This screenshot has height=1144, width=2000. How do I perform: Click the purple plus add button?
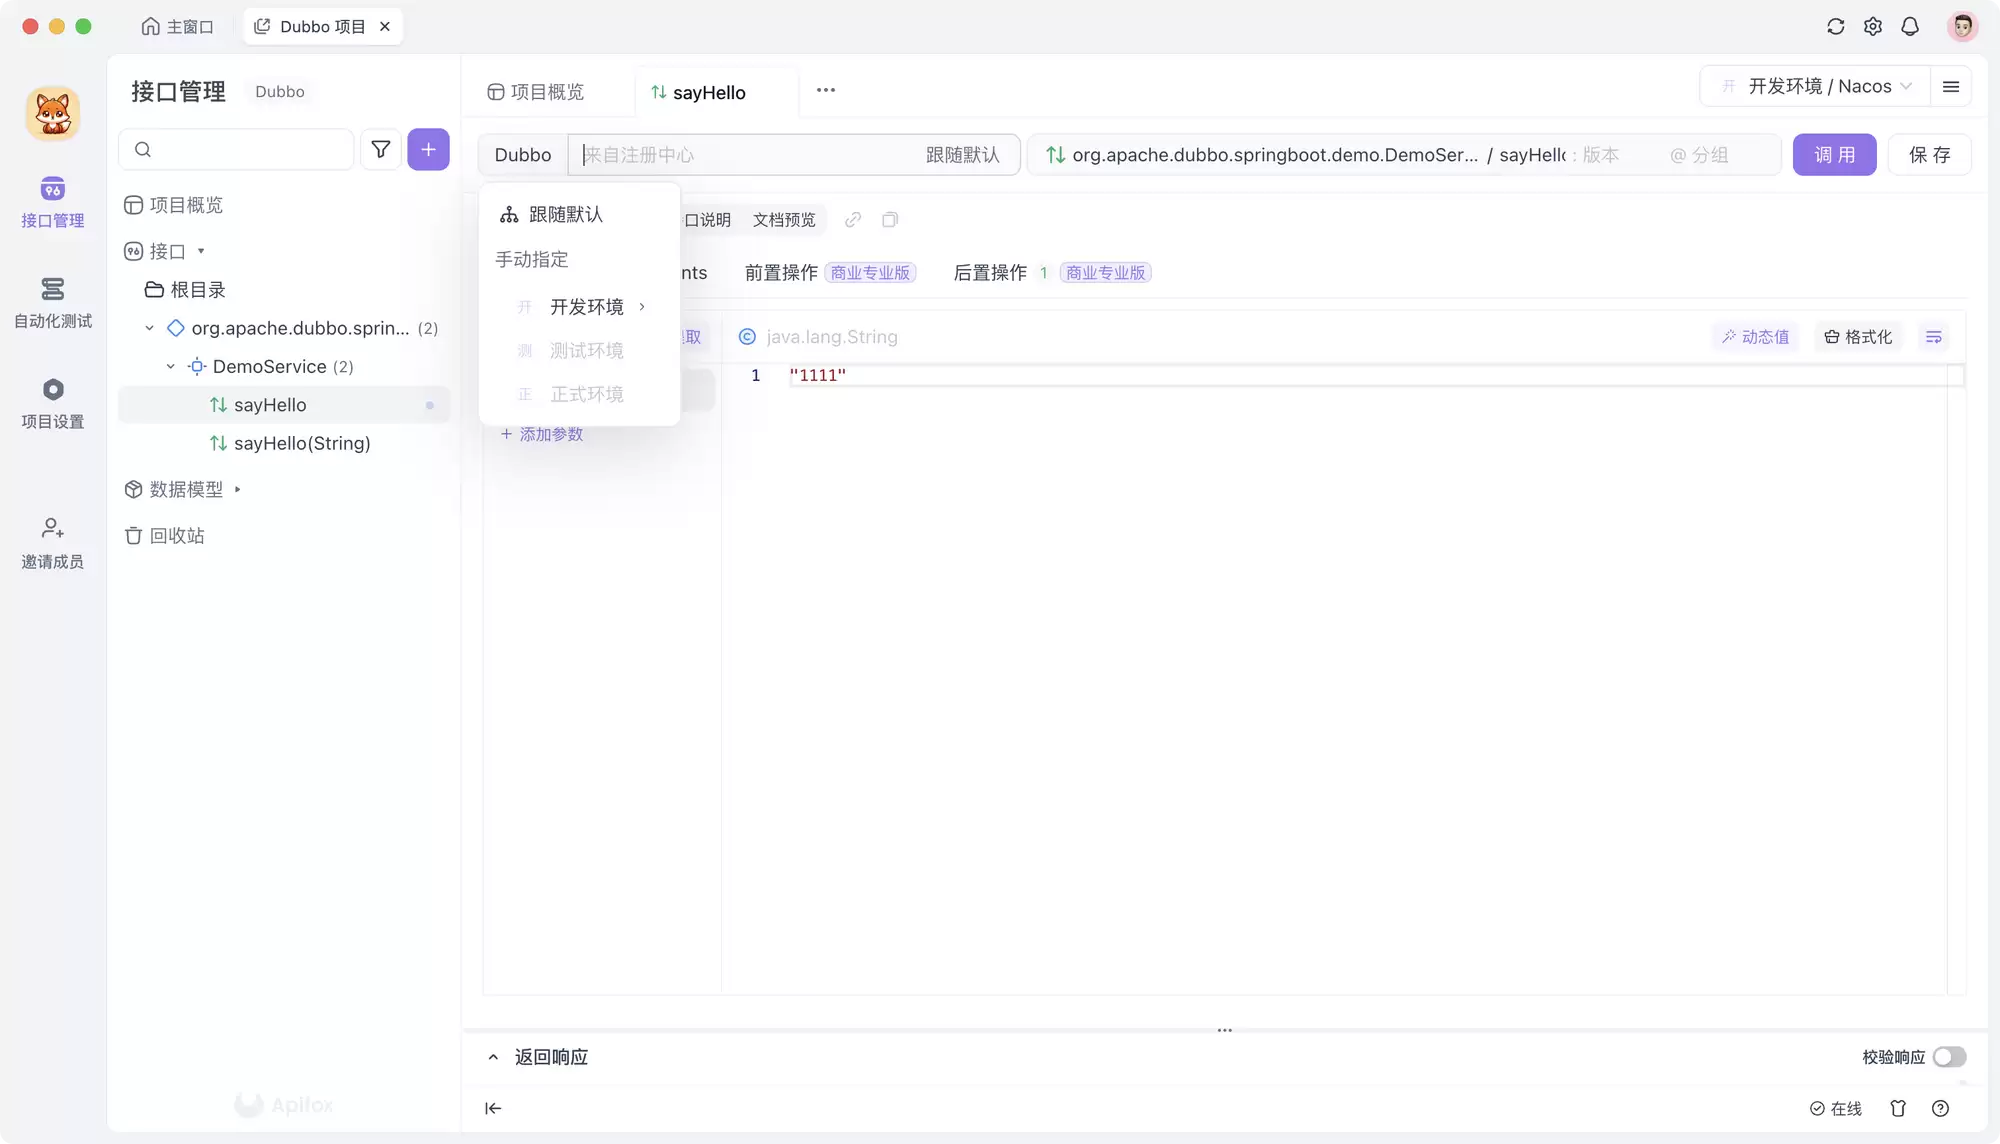tap(428, 150)
